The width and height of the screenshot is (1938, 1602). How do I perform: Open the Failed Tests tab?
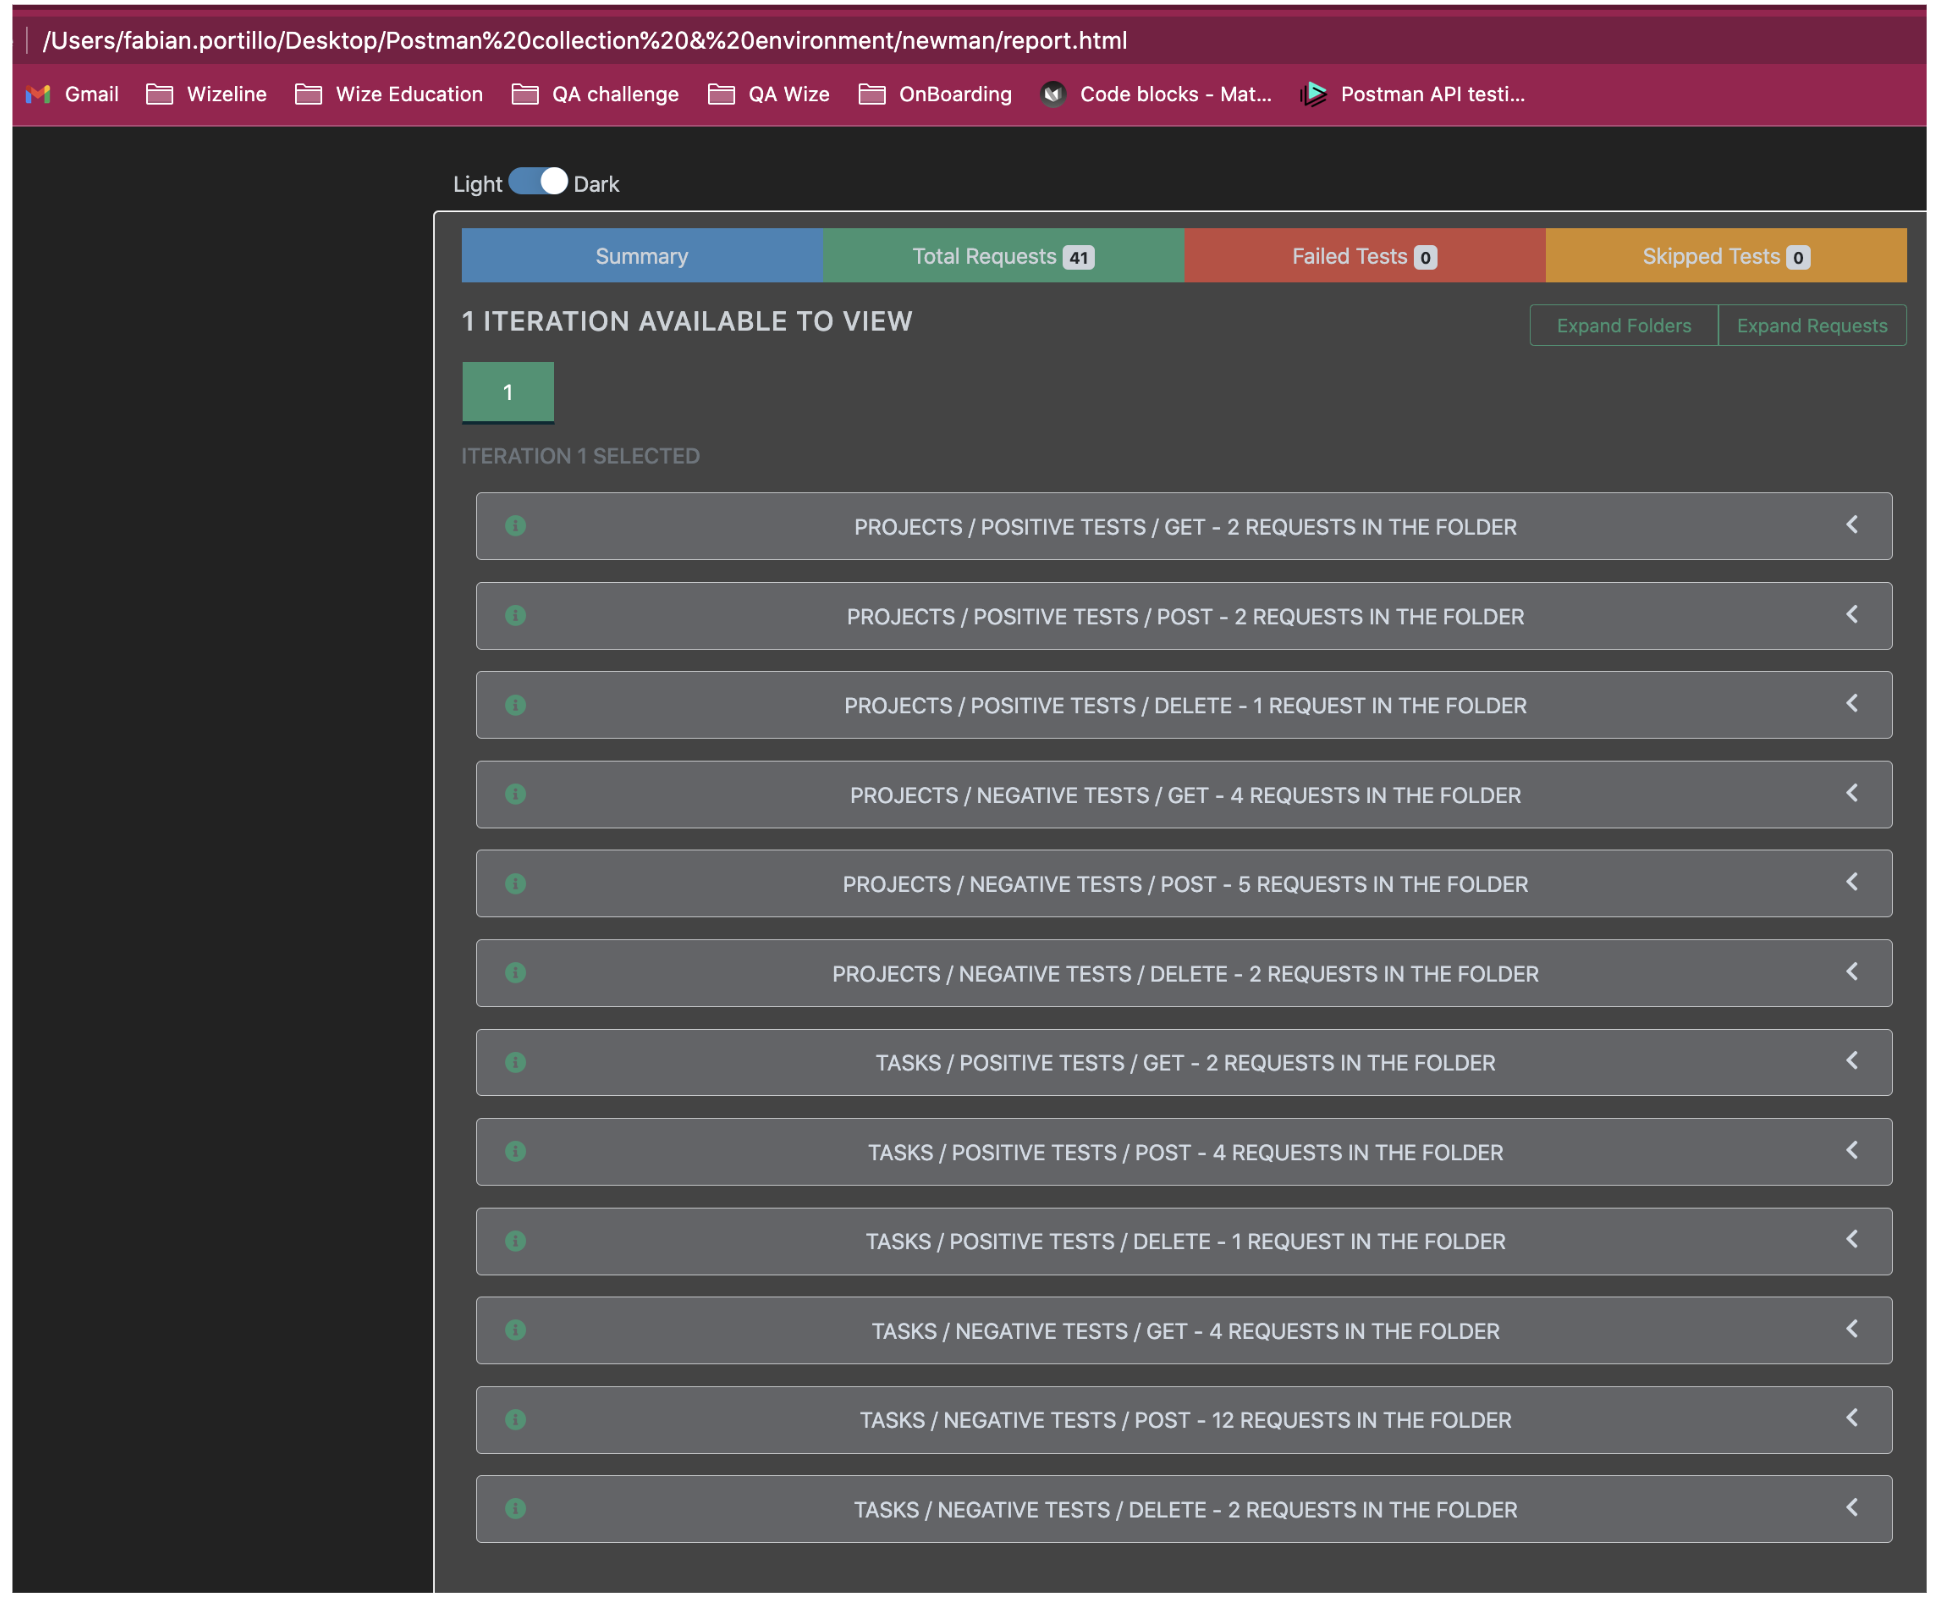[x=1364, y=255]
